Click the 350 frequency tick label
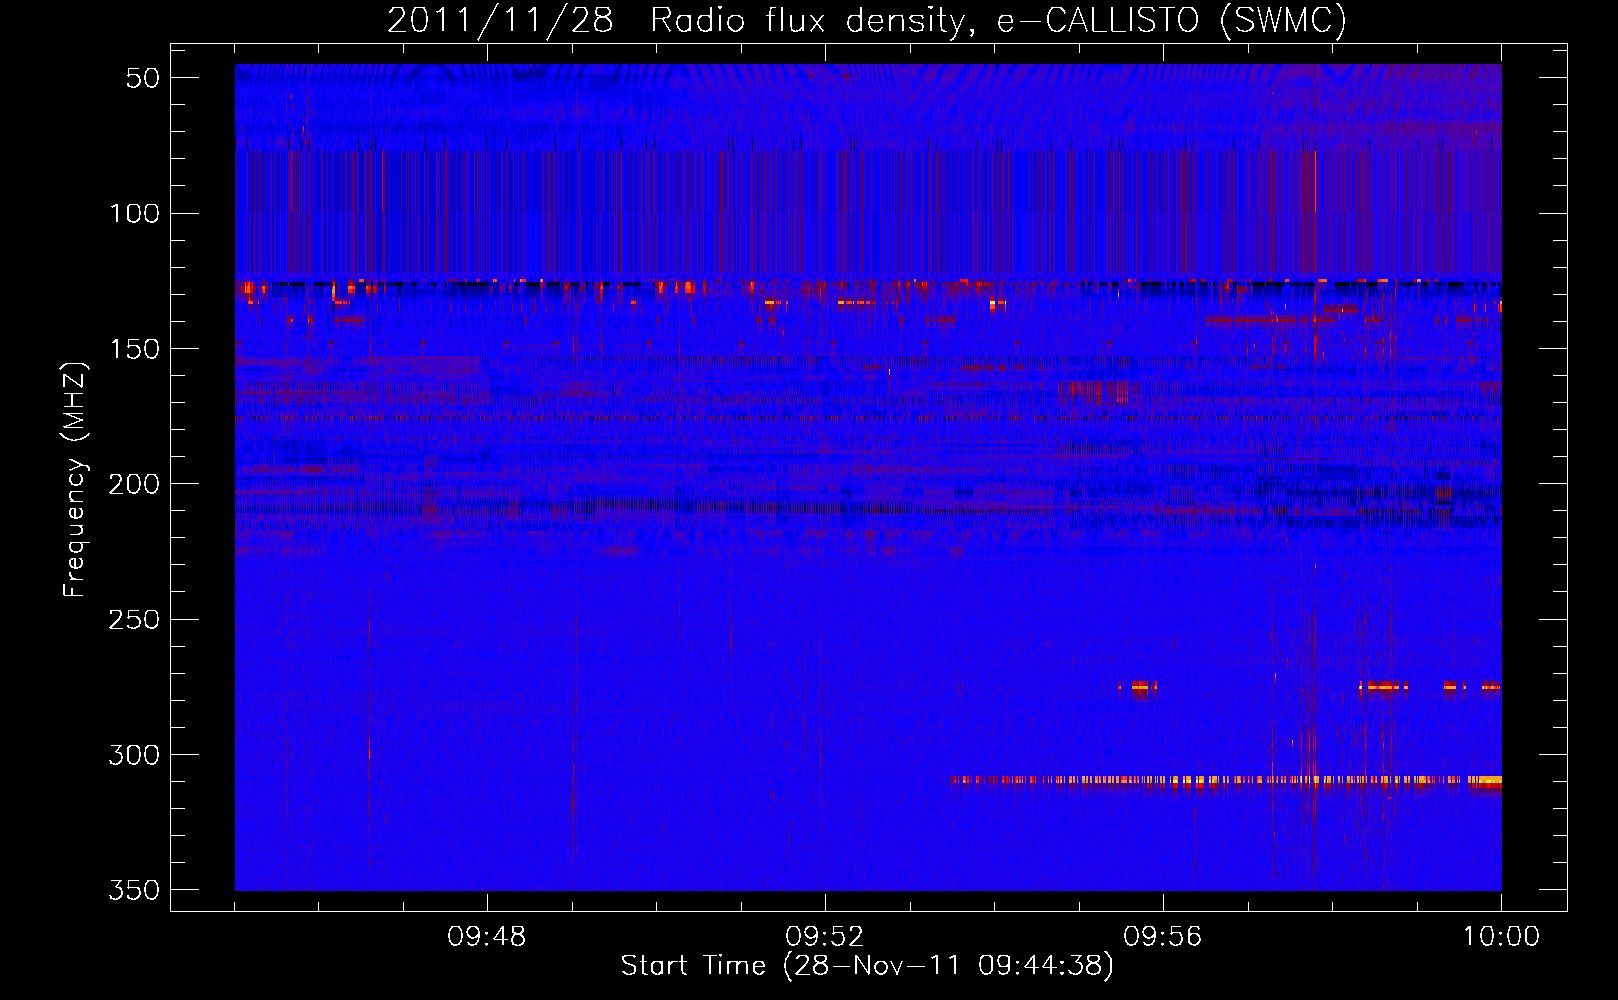1618x1000 pixels. click(135, 890)
